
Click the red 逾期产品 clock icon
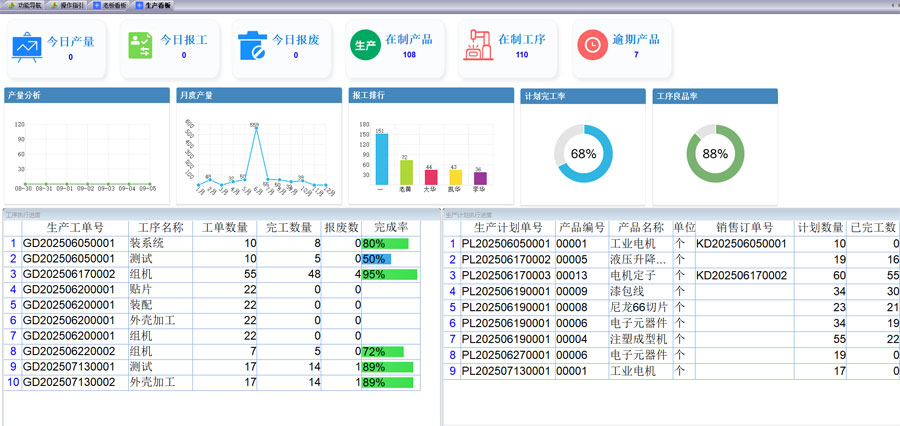pyautogui.click(x=591, y=46)
